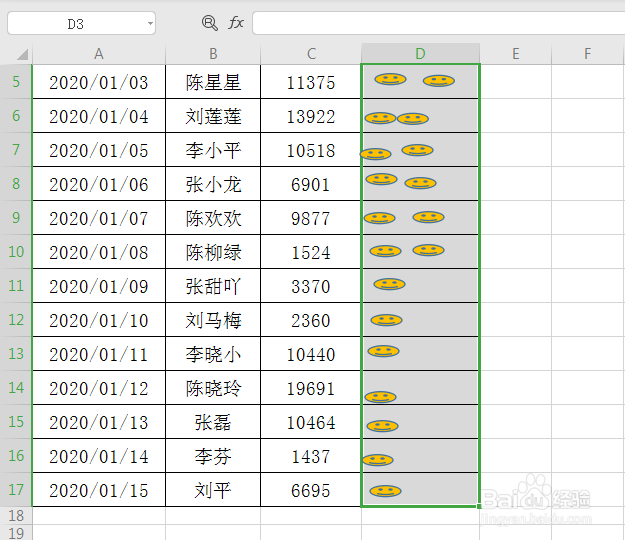Select the name cell 张磊
Screen dimensions: 625x540
213,422
